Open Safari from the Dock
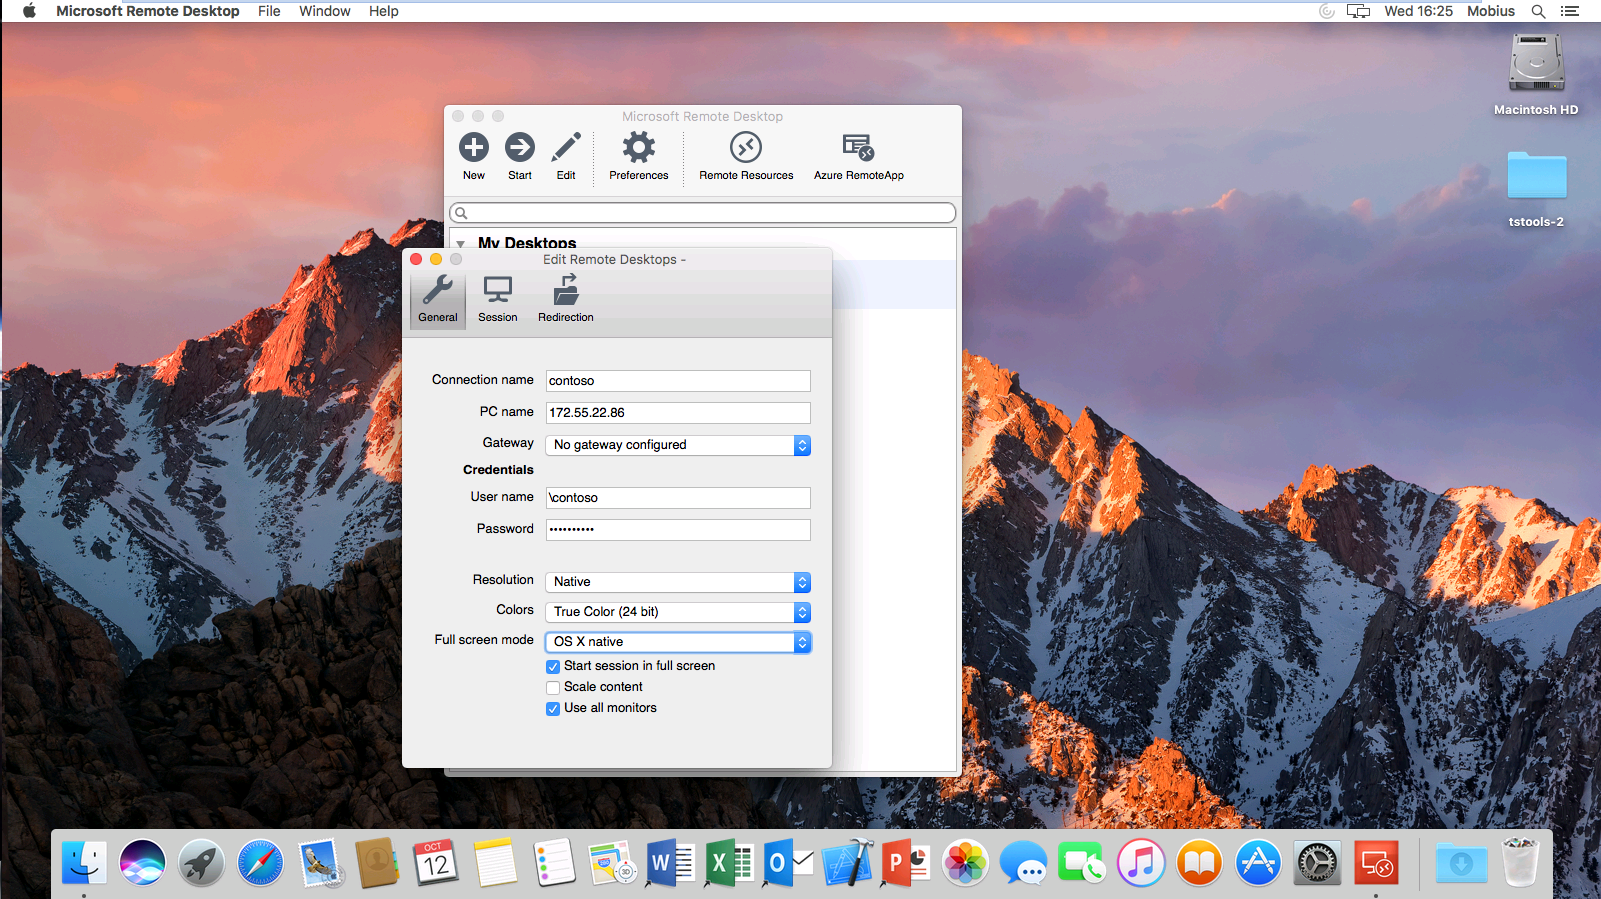1601x899 pixels. [260, 862]
